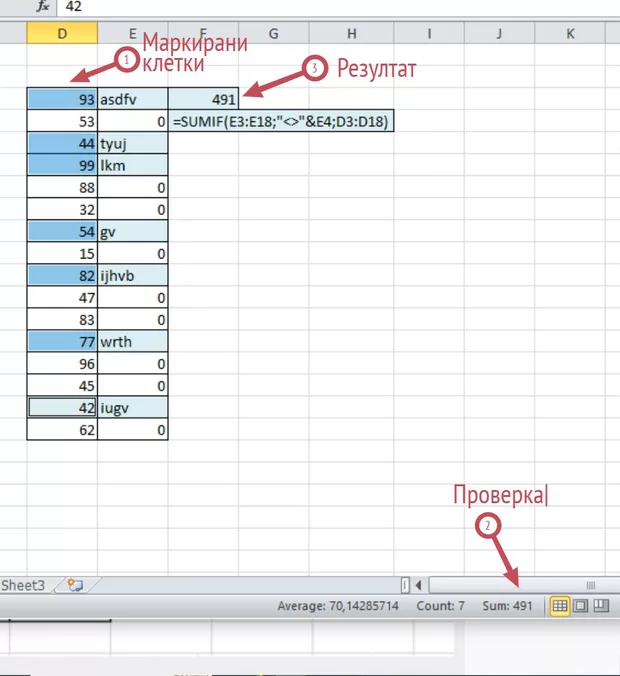This screenshot has height=676, width=620.
Task: Click the formula bar showing 42
Action: point(338,6)
